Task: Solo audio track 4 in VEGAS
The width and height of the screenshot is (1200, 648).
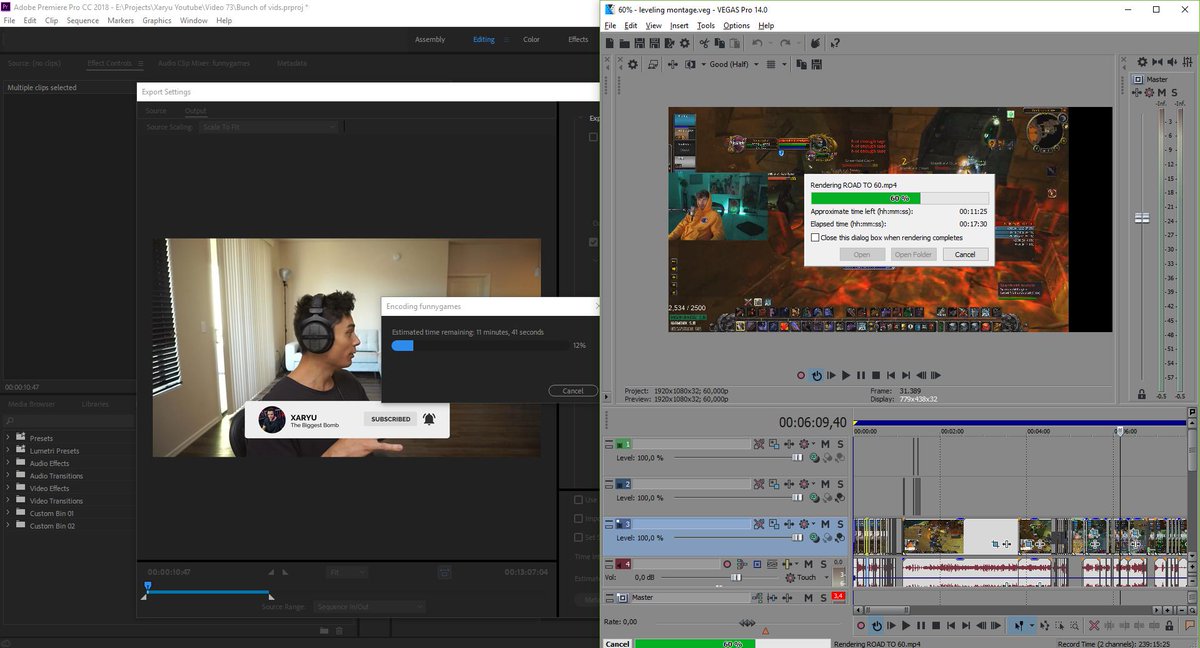Action: 823,564
